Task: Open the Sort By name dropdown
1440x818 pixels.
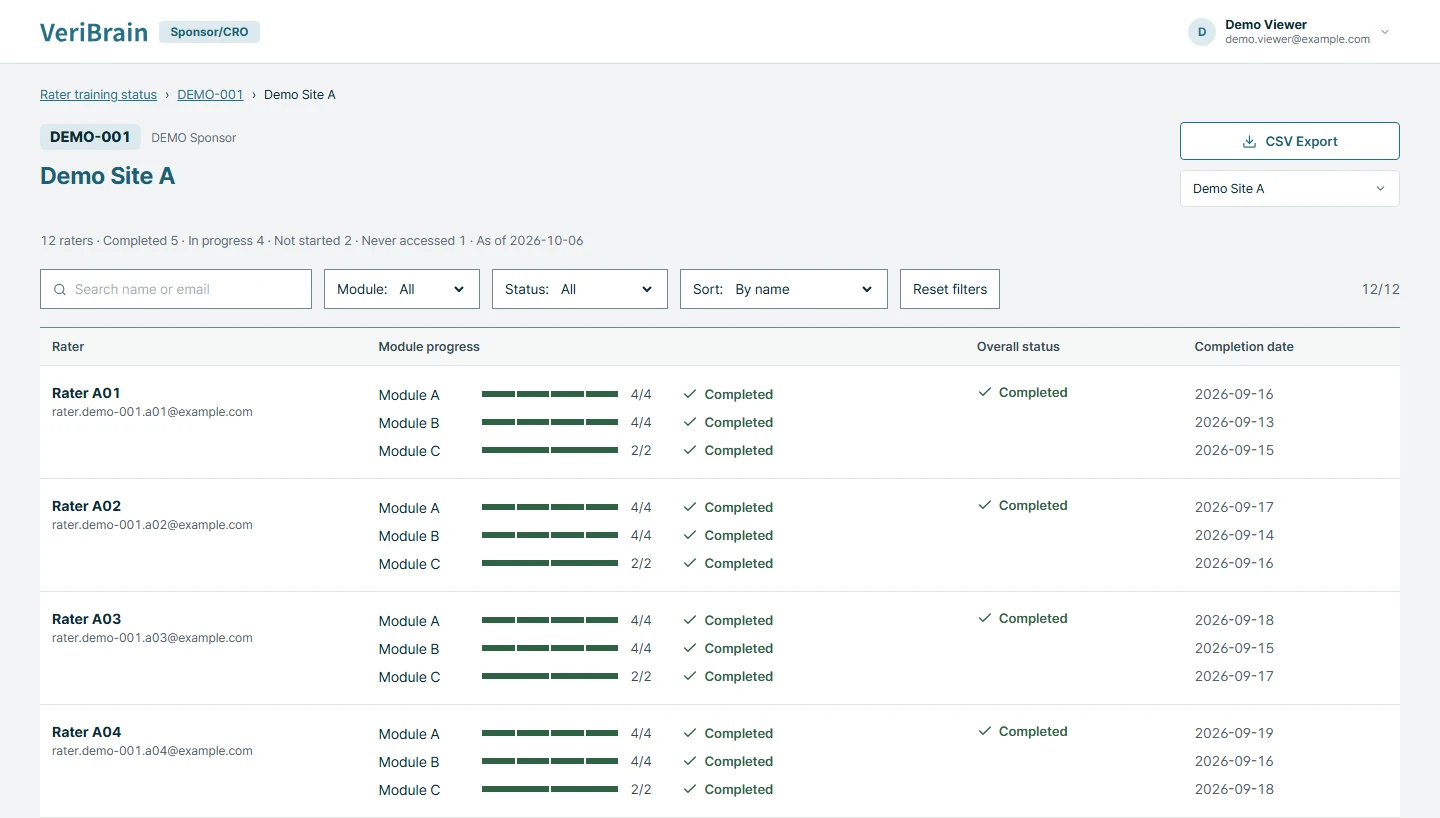Action: point(784,289)
